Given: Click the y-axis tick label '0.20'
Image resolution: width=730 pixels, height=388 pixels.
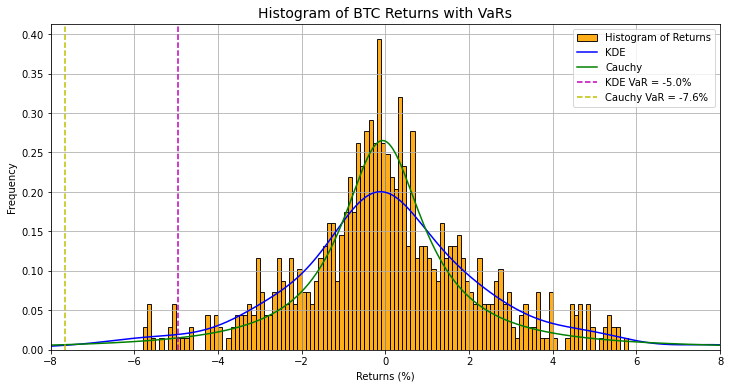Looking at the screenshot, I should (34, 193).
